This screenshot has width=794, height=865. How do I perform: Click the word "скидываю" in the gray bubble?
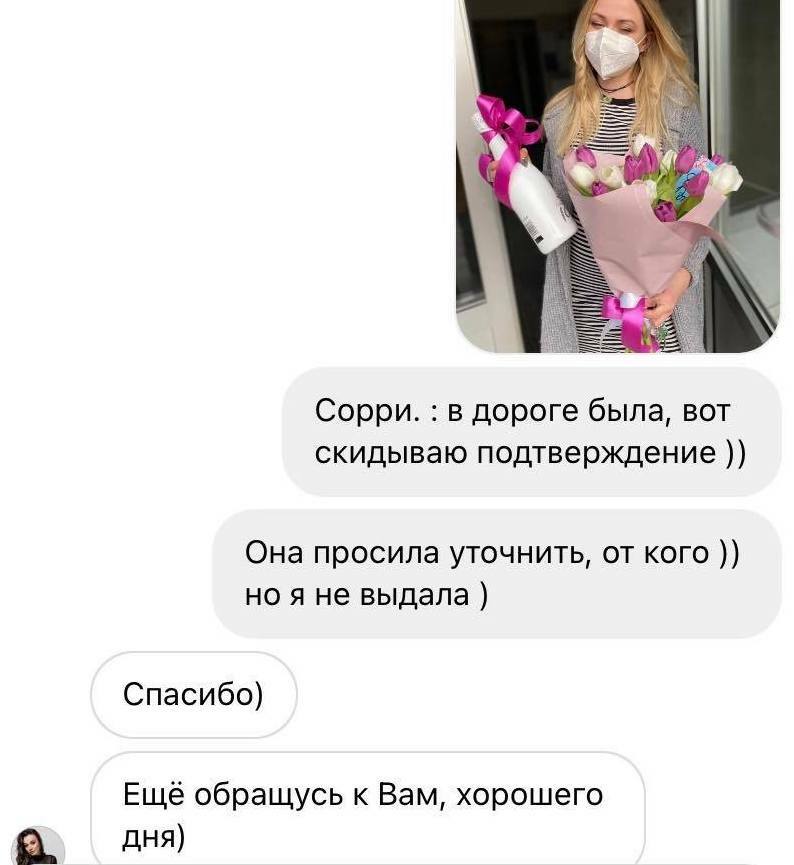pyautogui.click(x=391, y=453)
